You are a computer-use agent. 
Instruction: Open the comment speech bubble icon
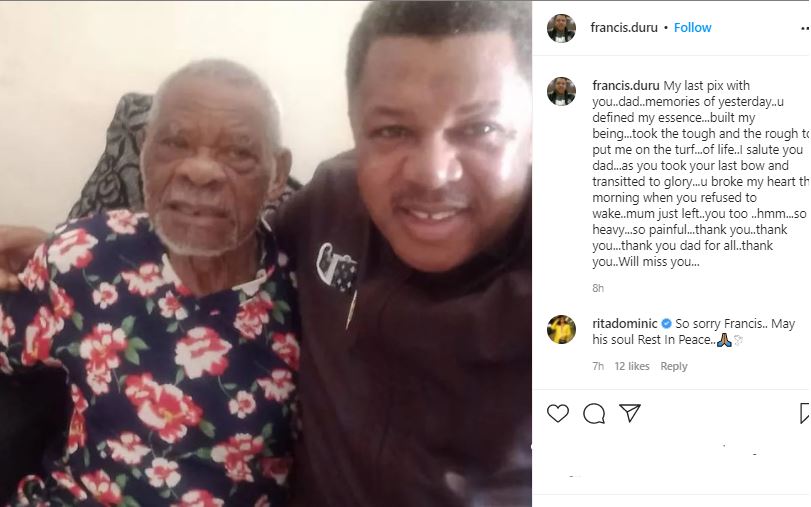coord(594,413)
